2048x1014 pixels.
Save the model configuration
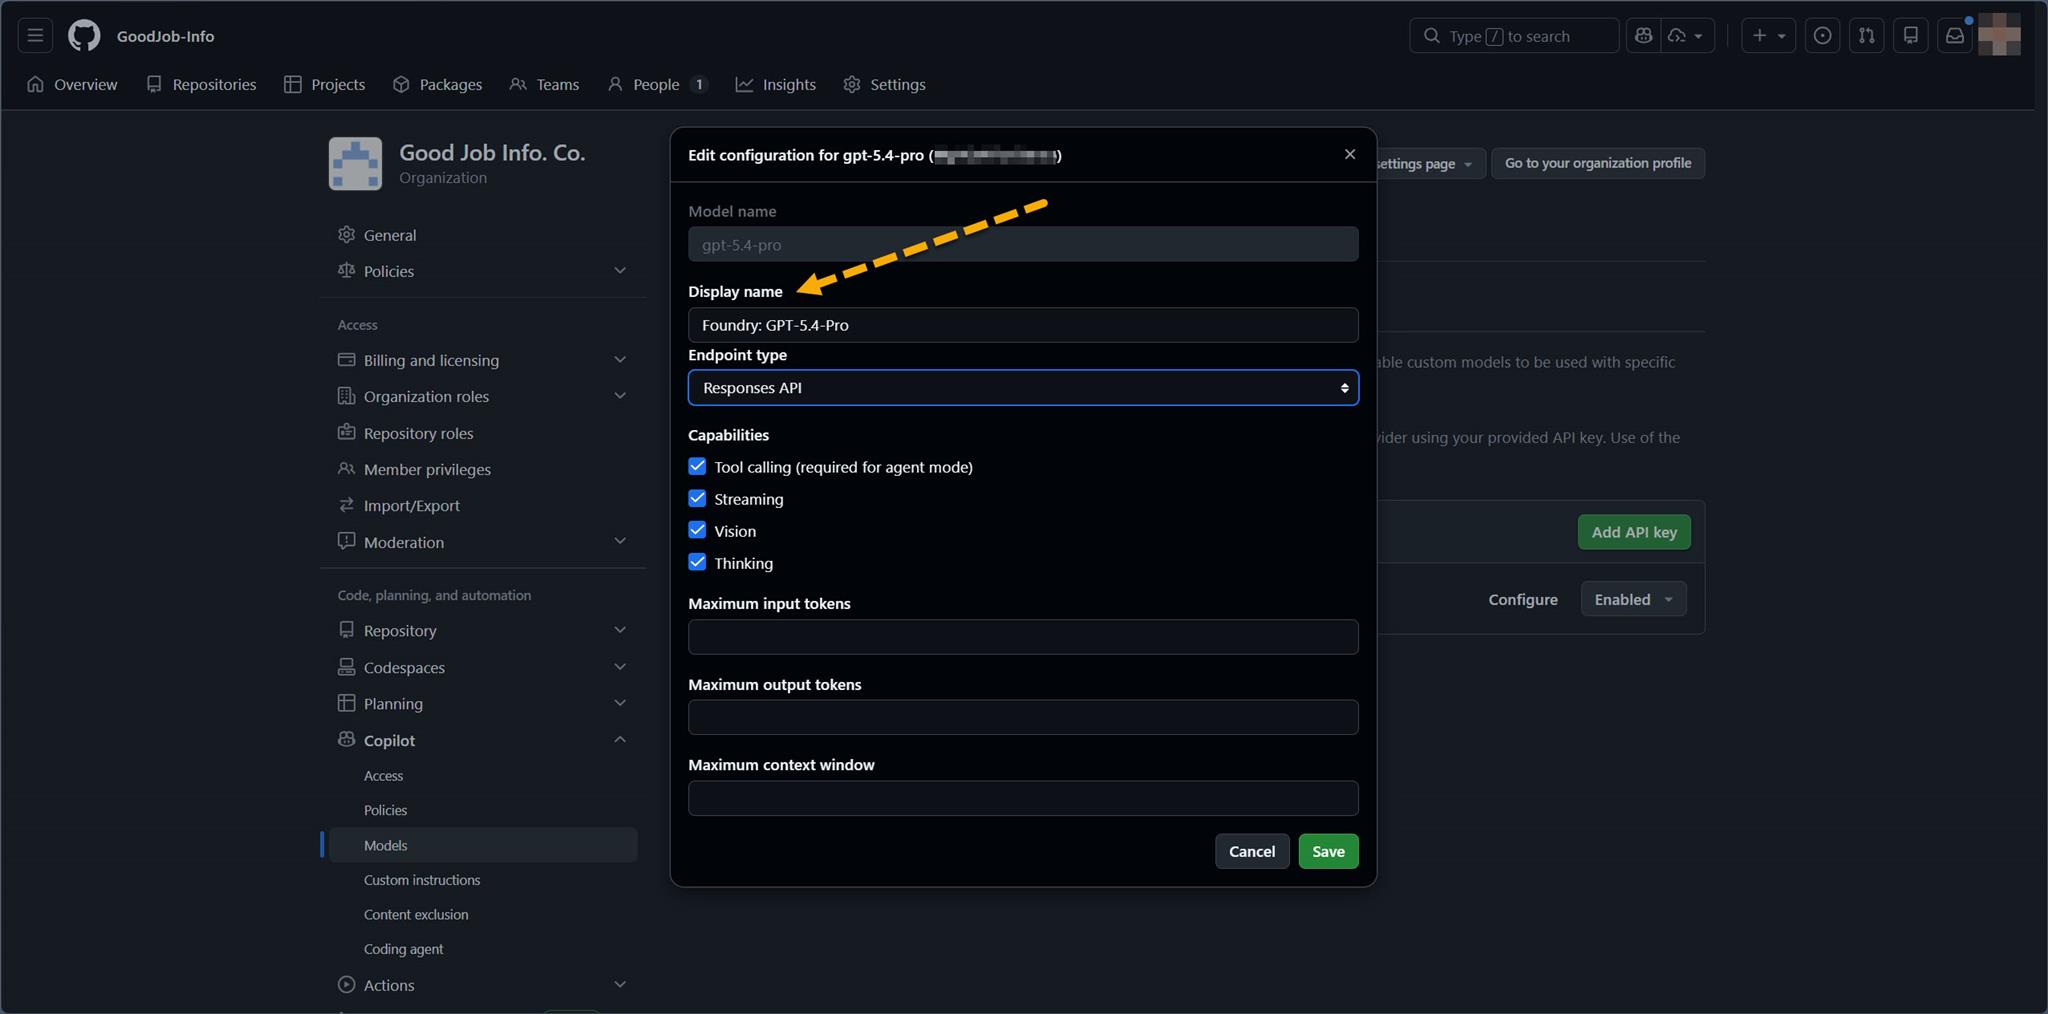pyautogui.click(x=1327, y=852)
